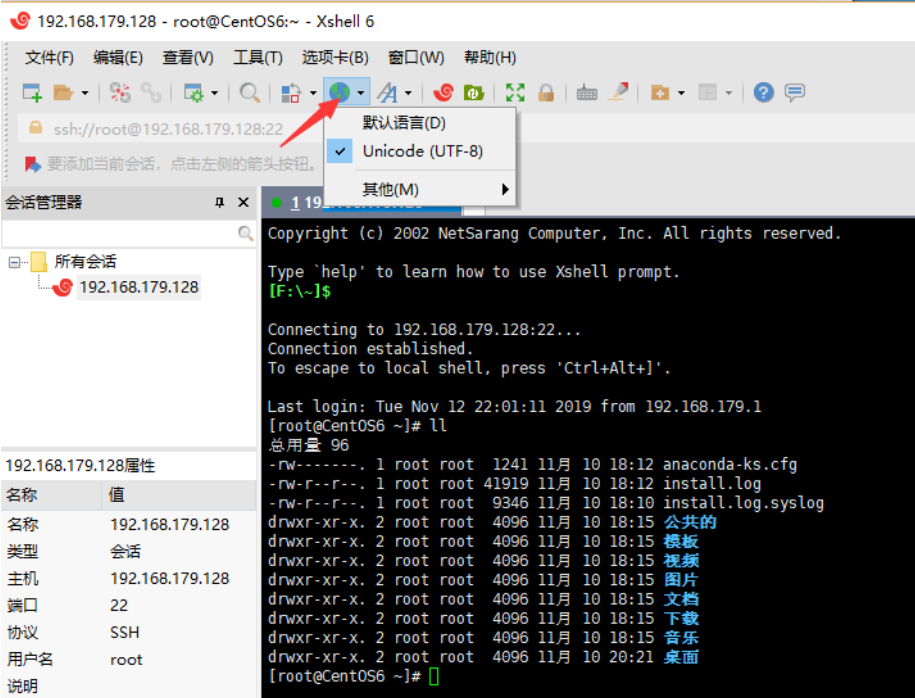Click the padlock Lock Screen icon

546,93
